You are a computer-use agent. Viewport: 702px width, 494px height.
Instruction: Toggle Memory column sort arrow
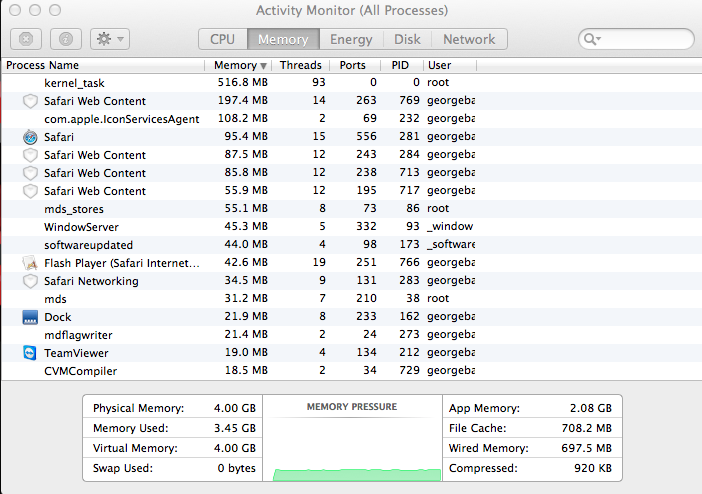coord(263,66)
